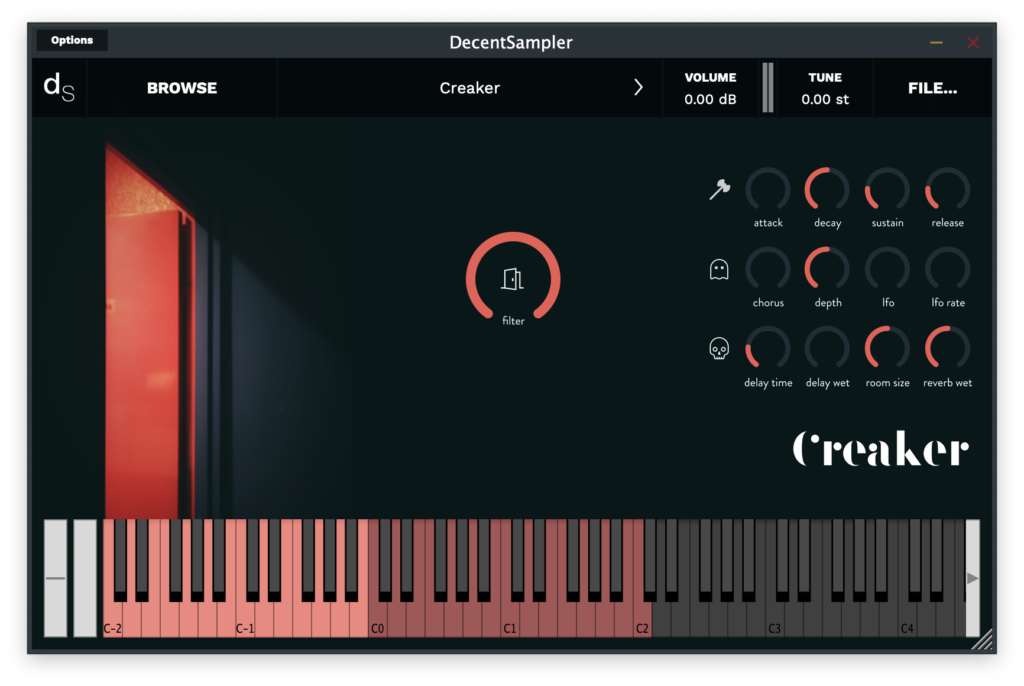Click the lfo knob
1024x686 pixels.
click(x=888, y=270)
